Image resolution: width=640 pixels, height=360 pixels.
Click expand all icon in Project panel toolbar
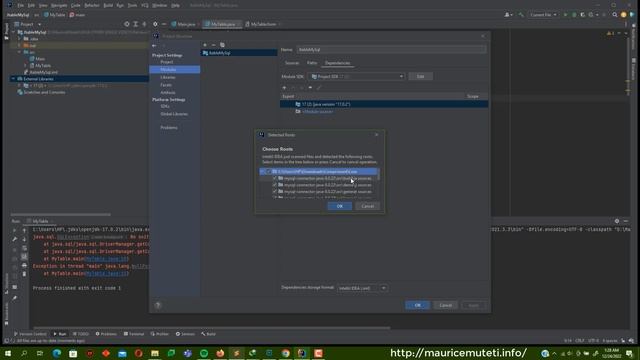136,24
